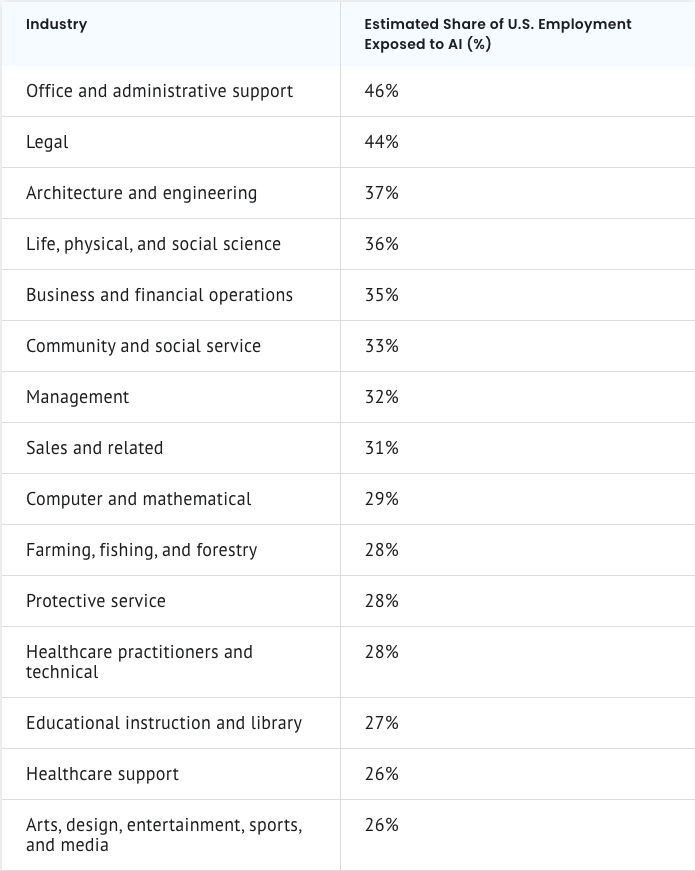Click the Life, physical, and social science cell
The height and width of the screenshot is (871, 695).
click(x=154, y=244)
